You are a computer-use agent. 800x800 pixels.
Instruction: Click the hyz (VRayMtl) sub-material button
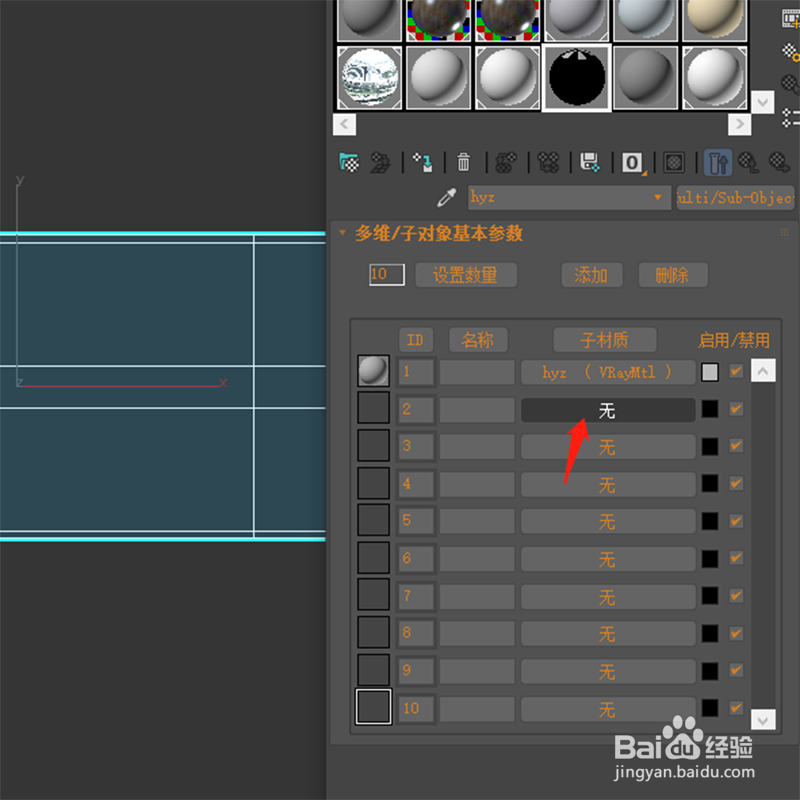point(608,372)
